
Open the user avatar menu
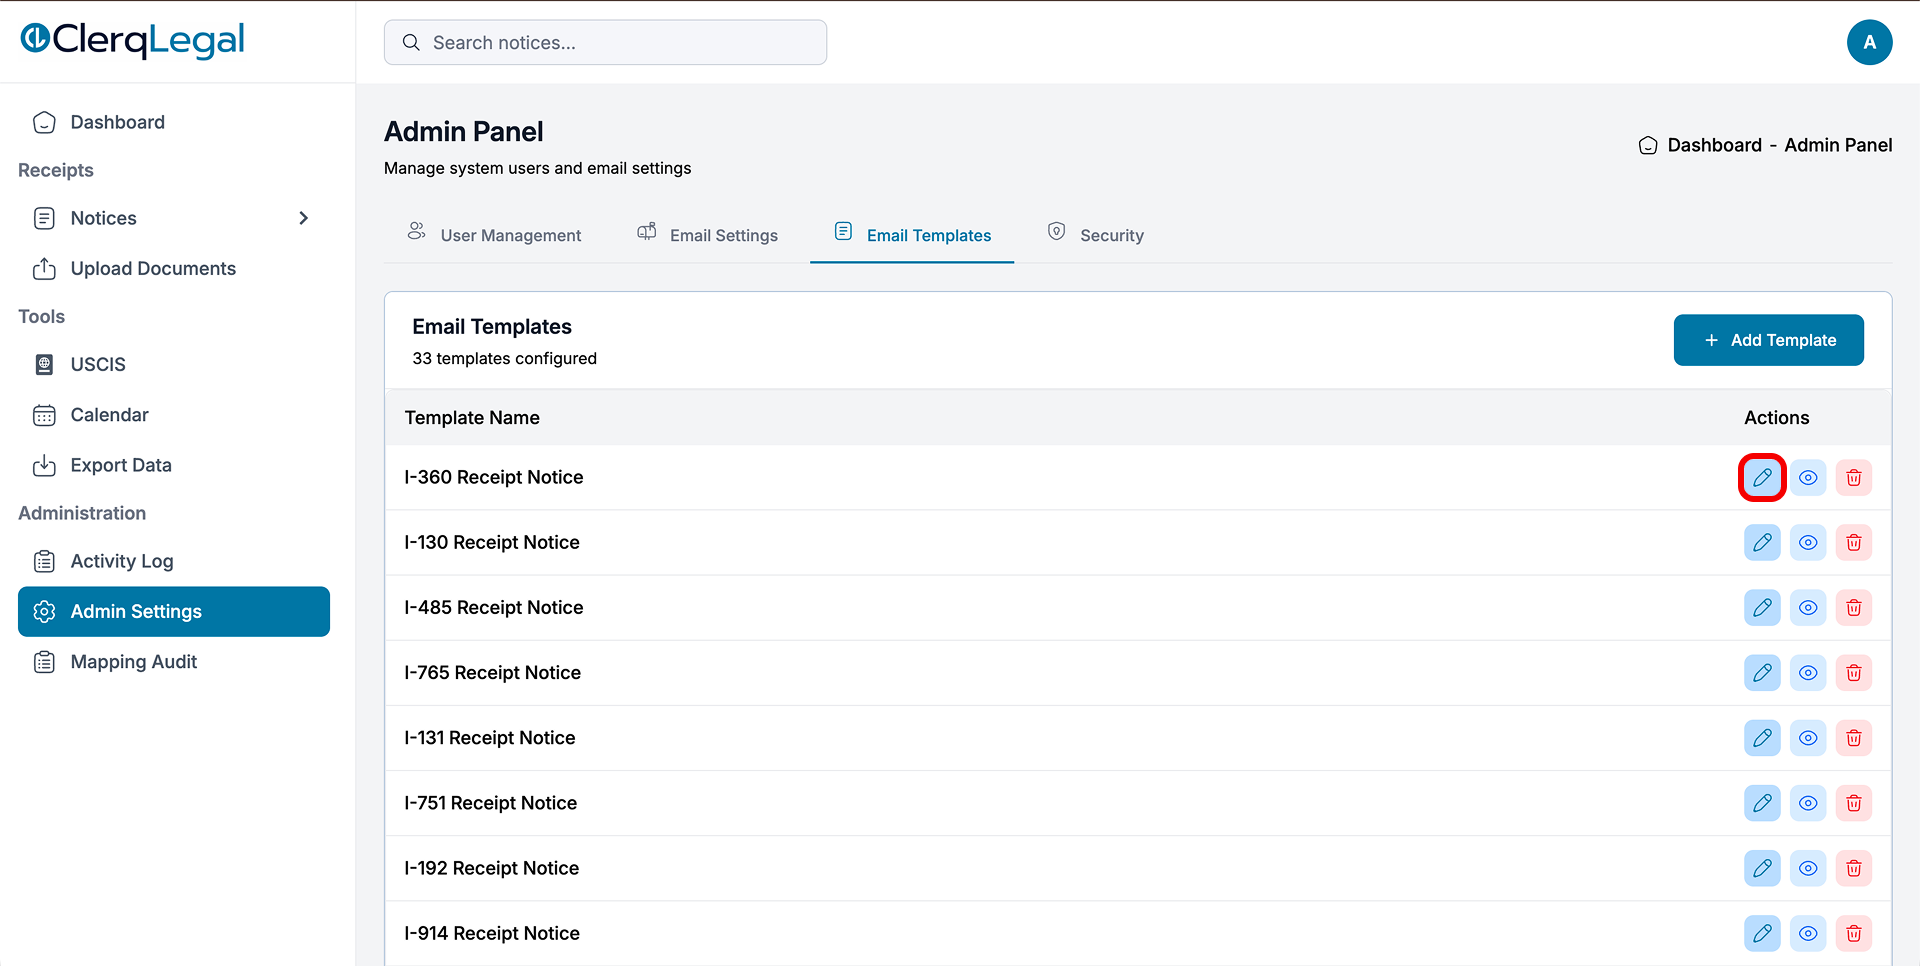pyautogui.click(x=1869, y=43)
